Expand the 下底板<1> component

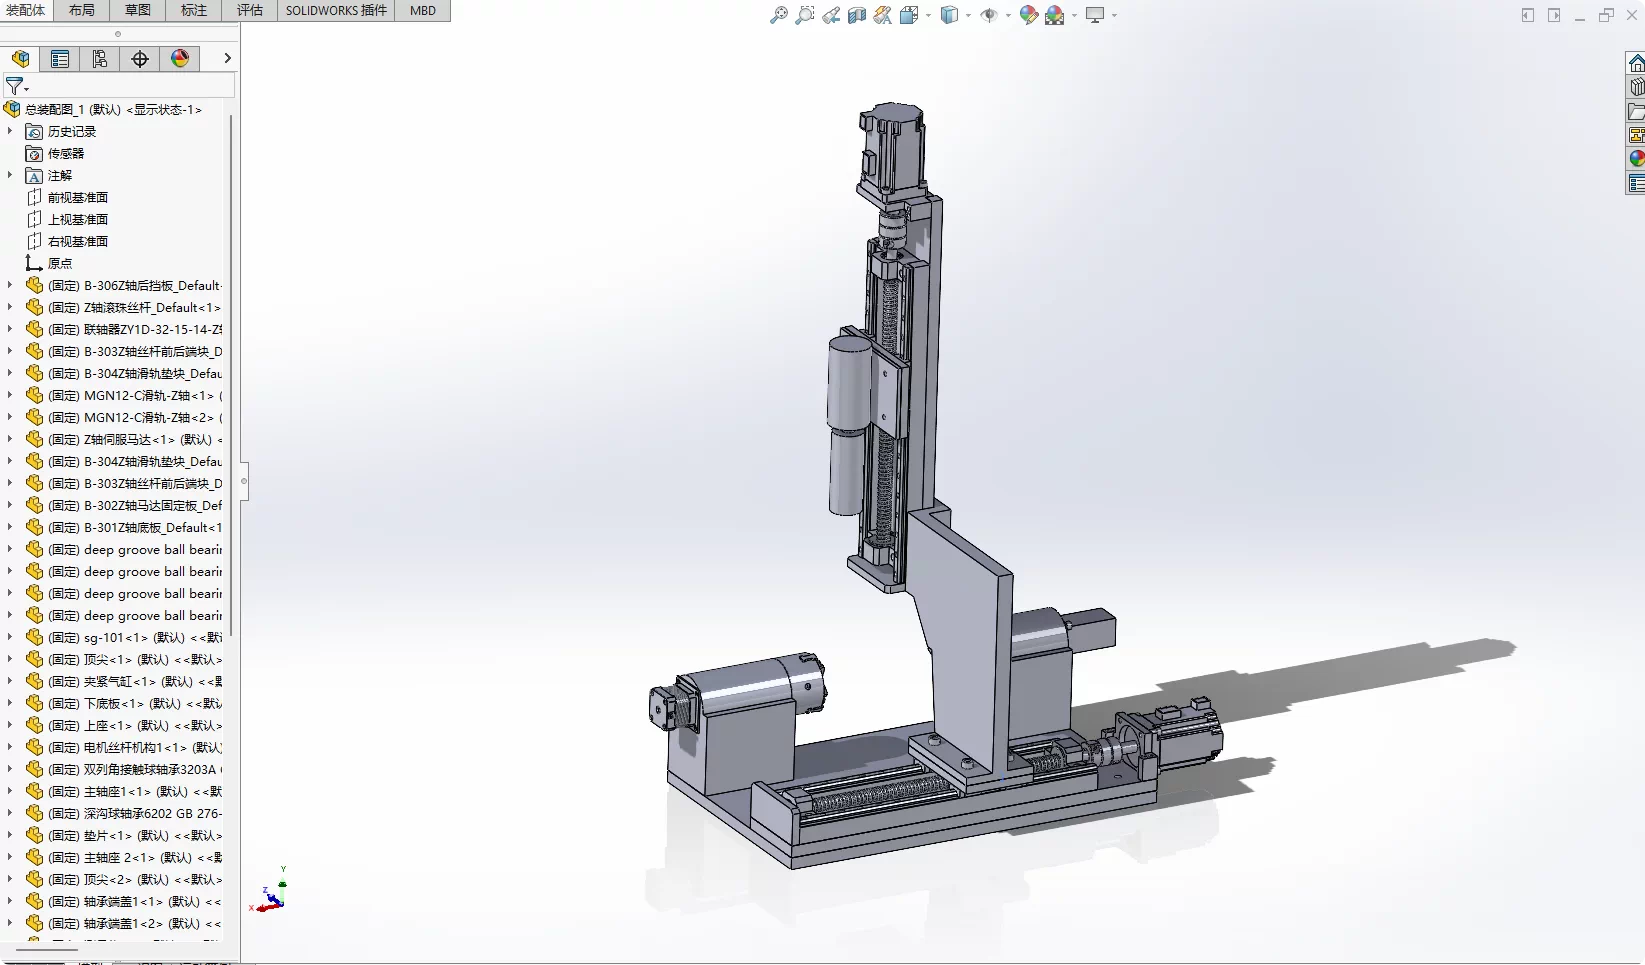tap(10, 703)
